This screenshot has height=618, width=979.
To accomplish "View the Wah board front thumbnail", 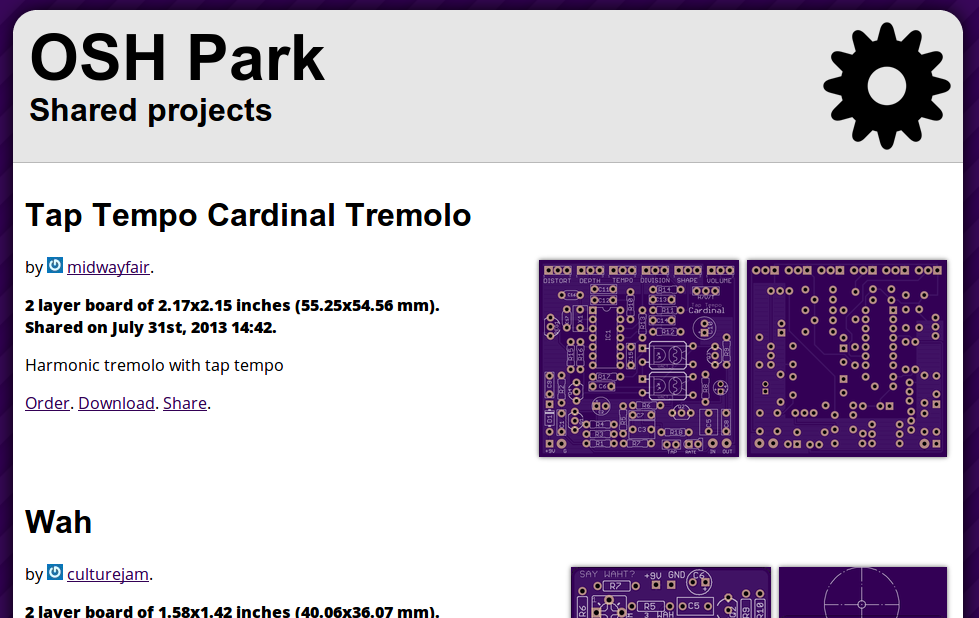I will [x=670, y=592].
